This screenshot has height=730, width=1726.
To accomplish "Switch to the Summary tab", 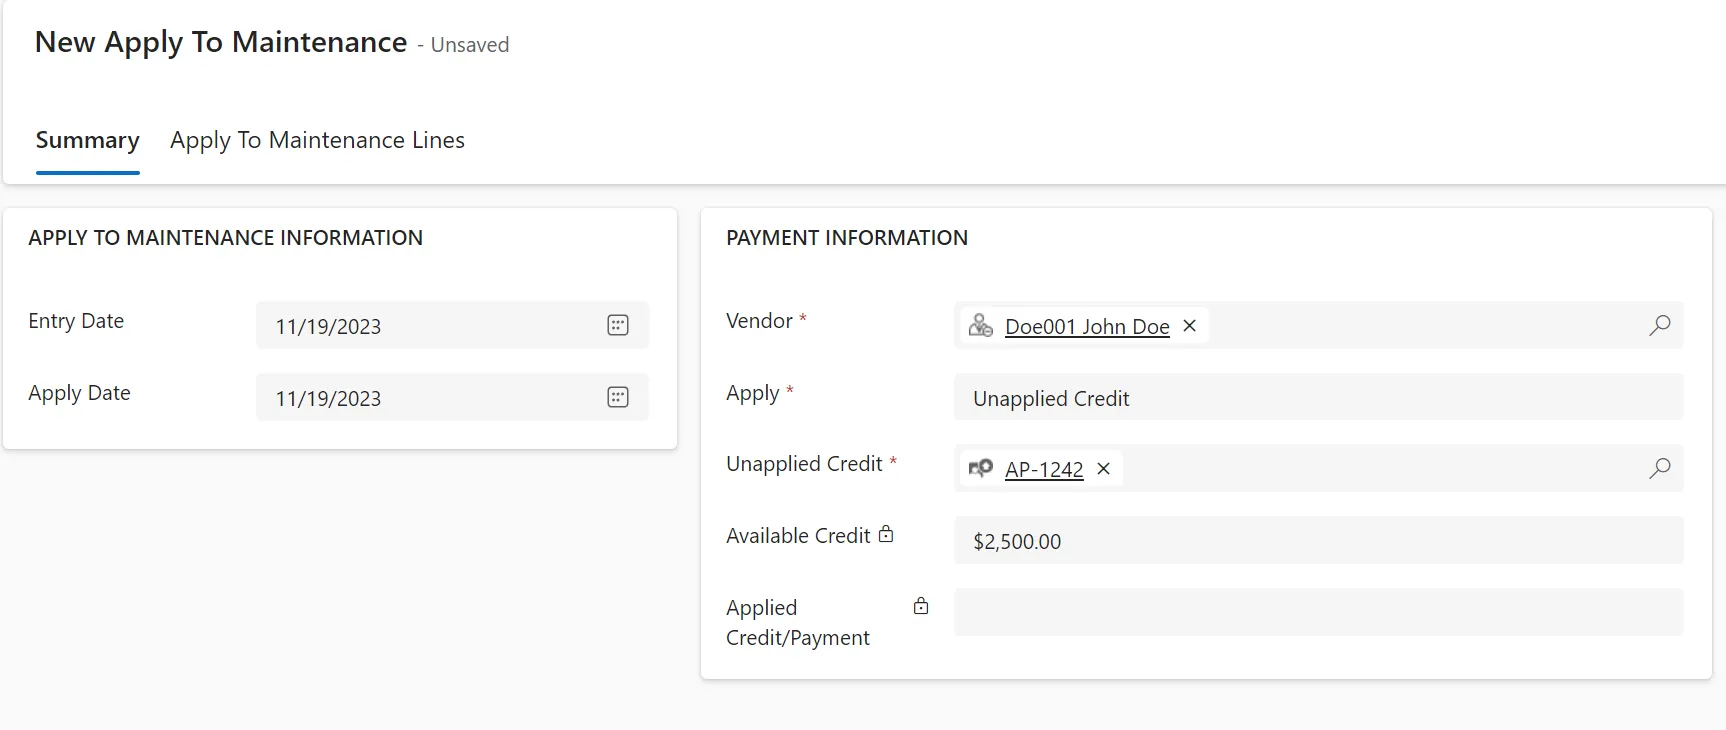I will click(88, 140).
